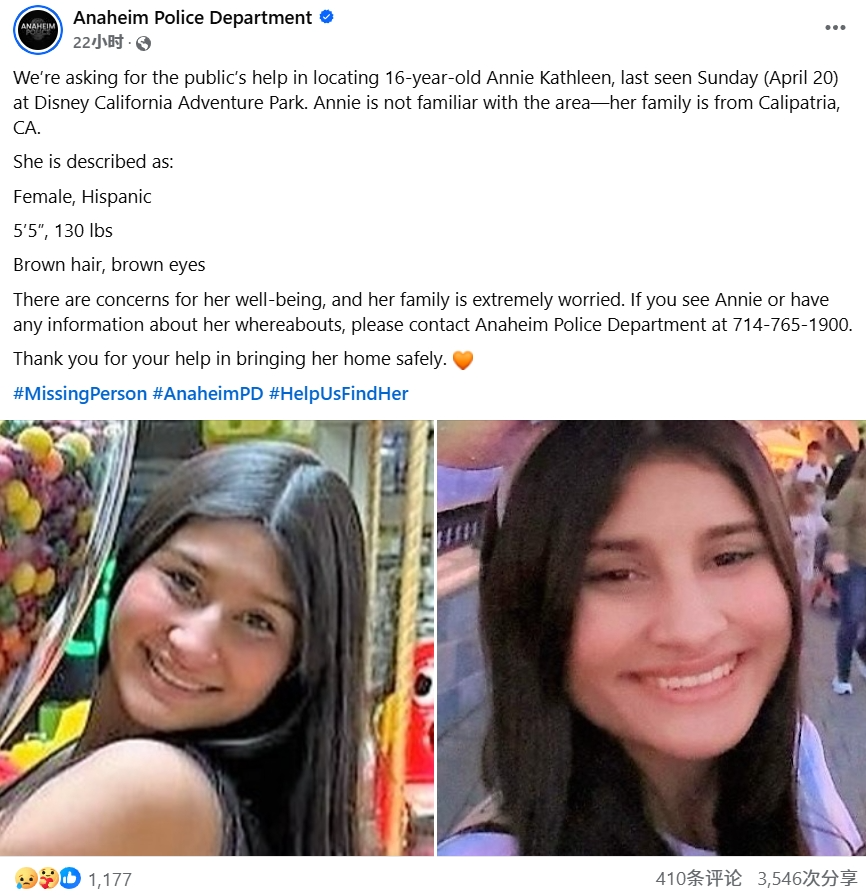Viewport: 866px width, 895px height.
Task: Open the 3,546 shares link
Action: tap(807, 878)
